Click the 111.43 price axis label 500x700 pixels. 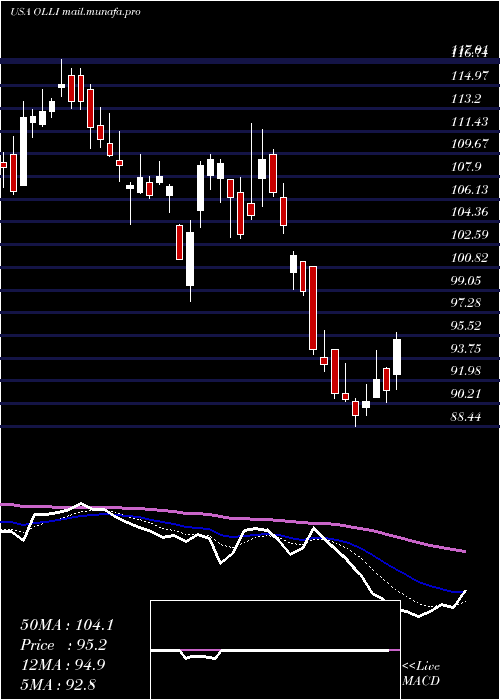[x=469, y=121]
